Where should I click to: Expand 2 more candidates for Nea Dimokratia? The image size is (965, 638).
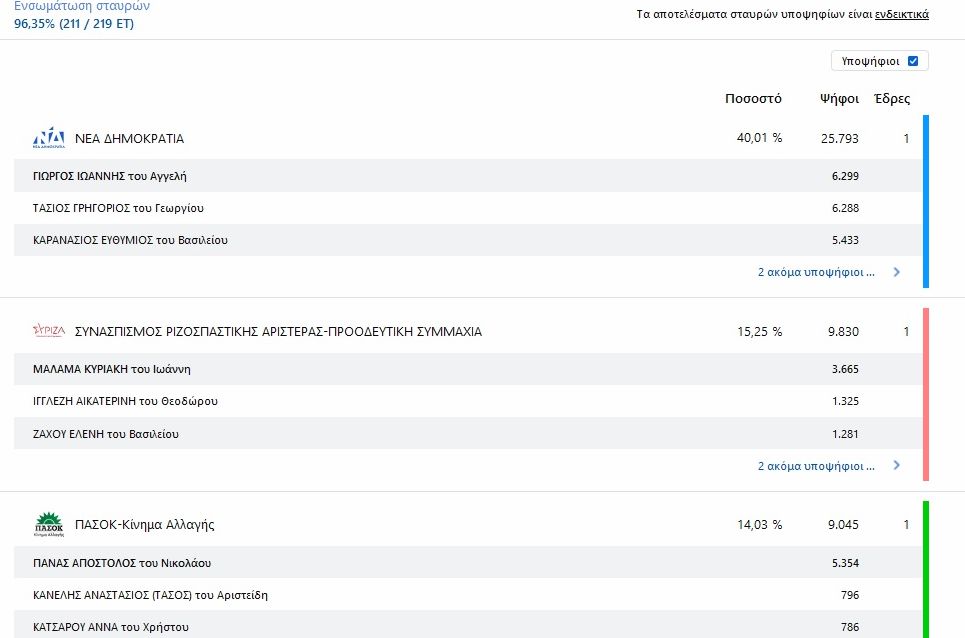[816, 272]
